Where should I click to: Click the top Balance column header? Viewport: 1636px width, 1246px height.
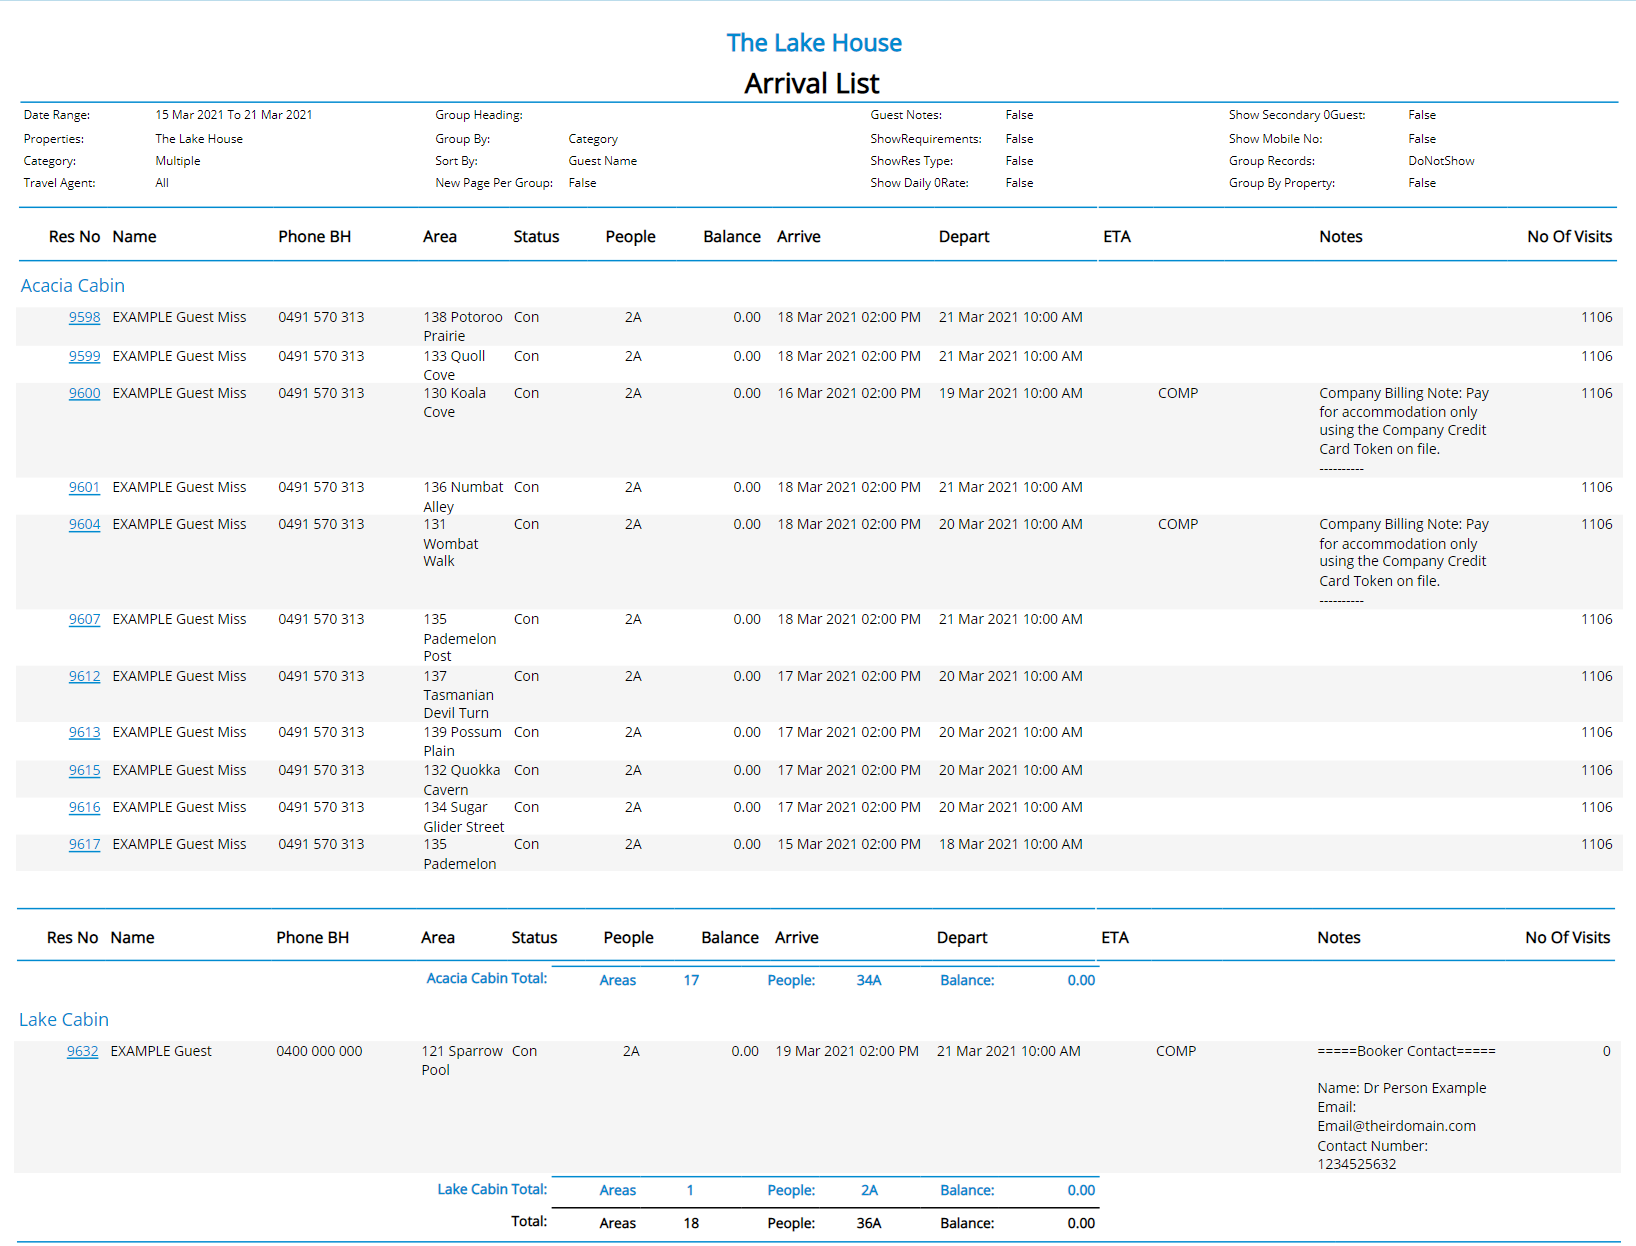pyautogui.click(x=731, y=237)
